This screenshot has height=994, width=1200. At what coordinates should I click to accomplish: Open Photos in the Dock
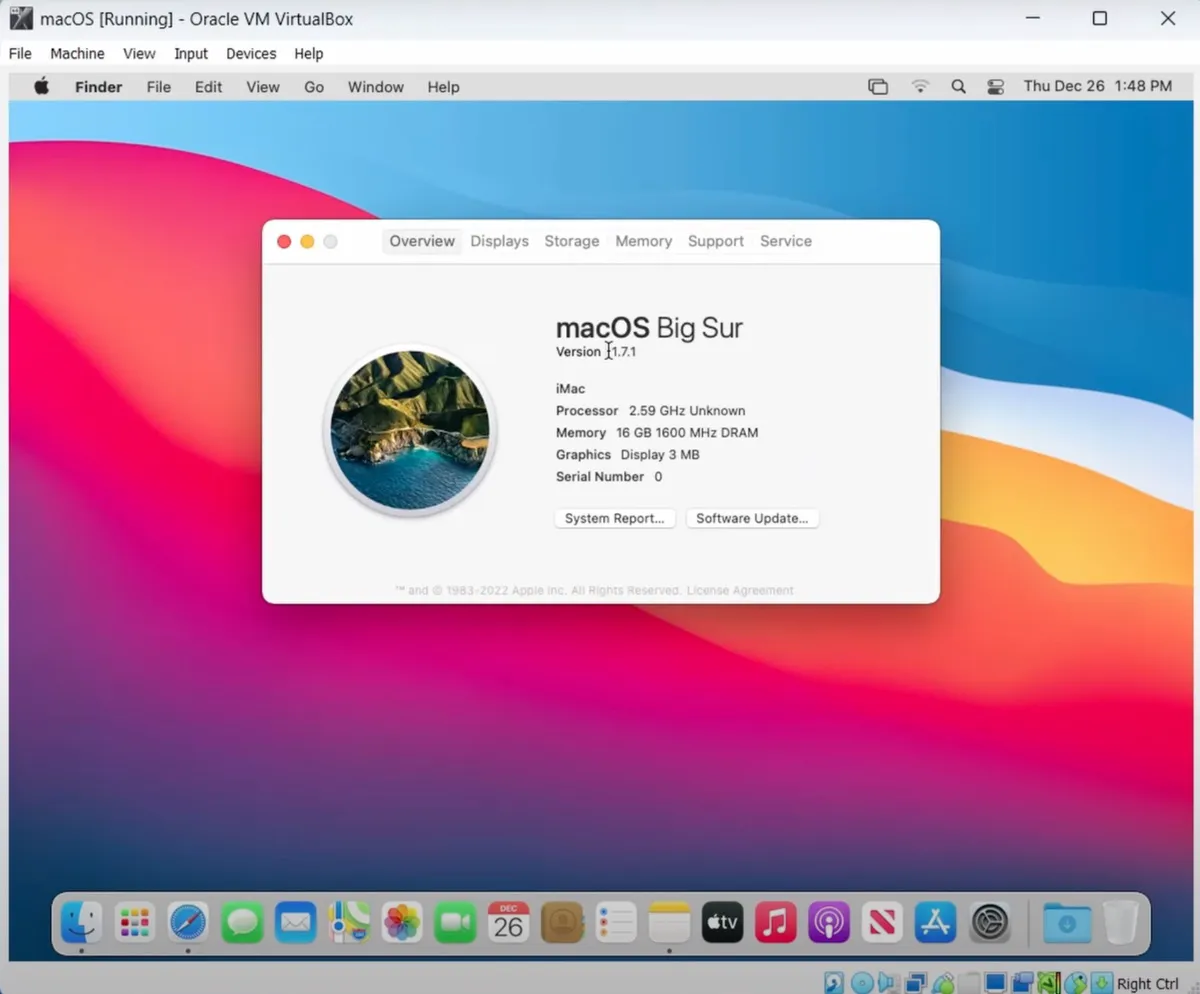pos(402,922)
